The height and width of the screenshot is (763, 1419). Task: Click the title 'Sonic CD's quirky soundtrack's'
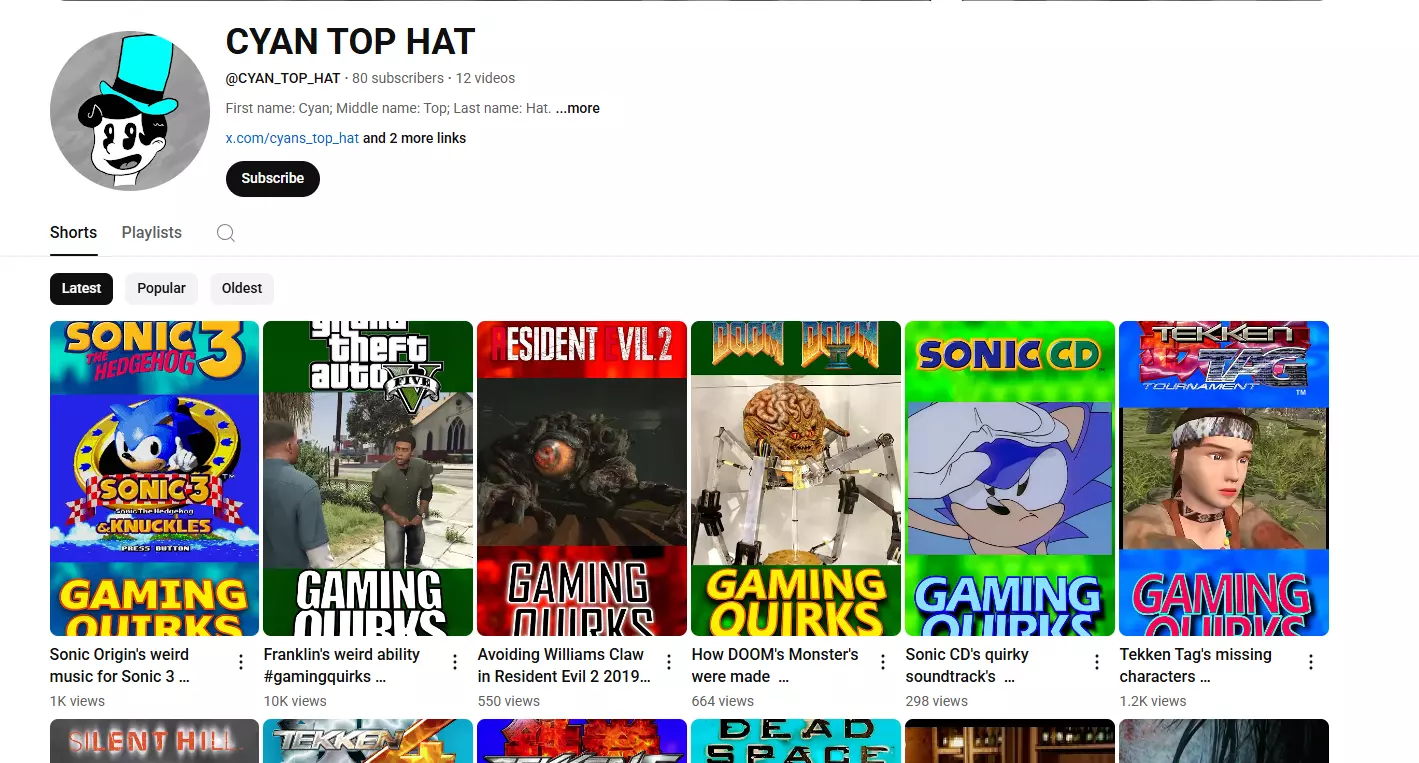967,665
